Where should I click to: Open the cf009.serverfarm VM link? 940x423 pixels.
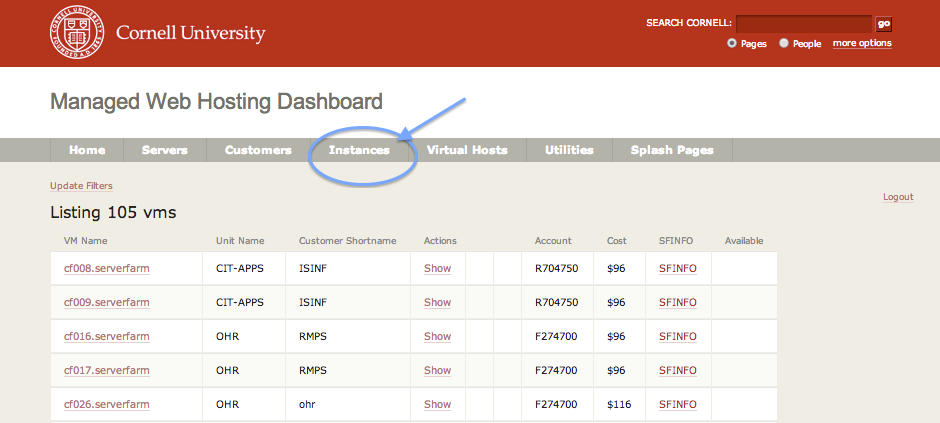(107, 303)
